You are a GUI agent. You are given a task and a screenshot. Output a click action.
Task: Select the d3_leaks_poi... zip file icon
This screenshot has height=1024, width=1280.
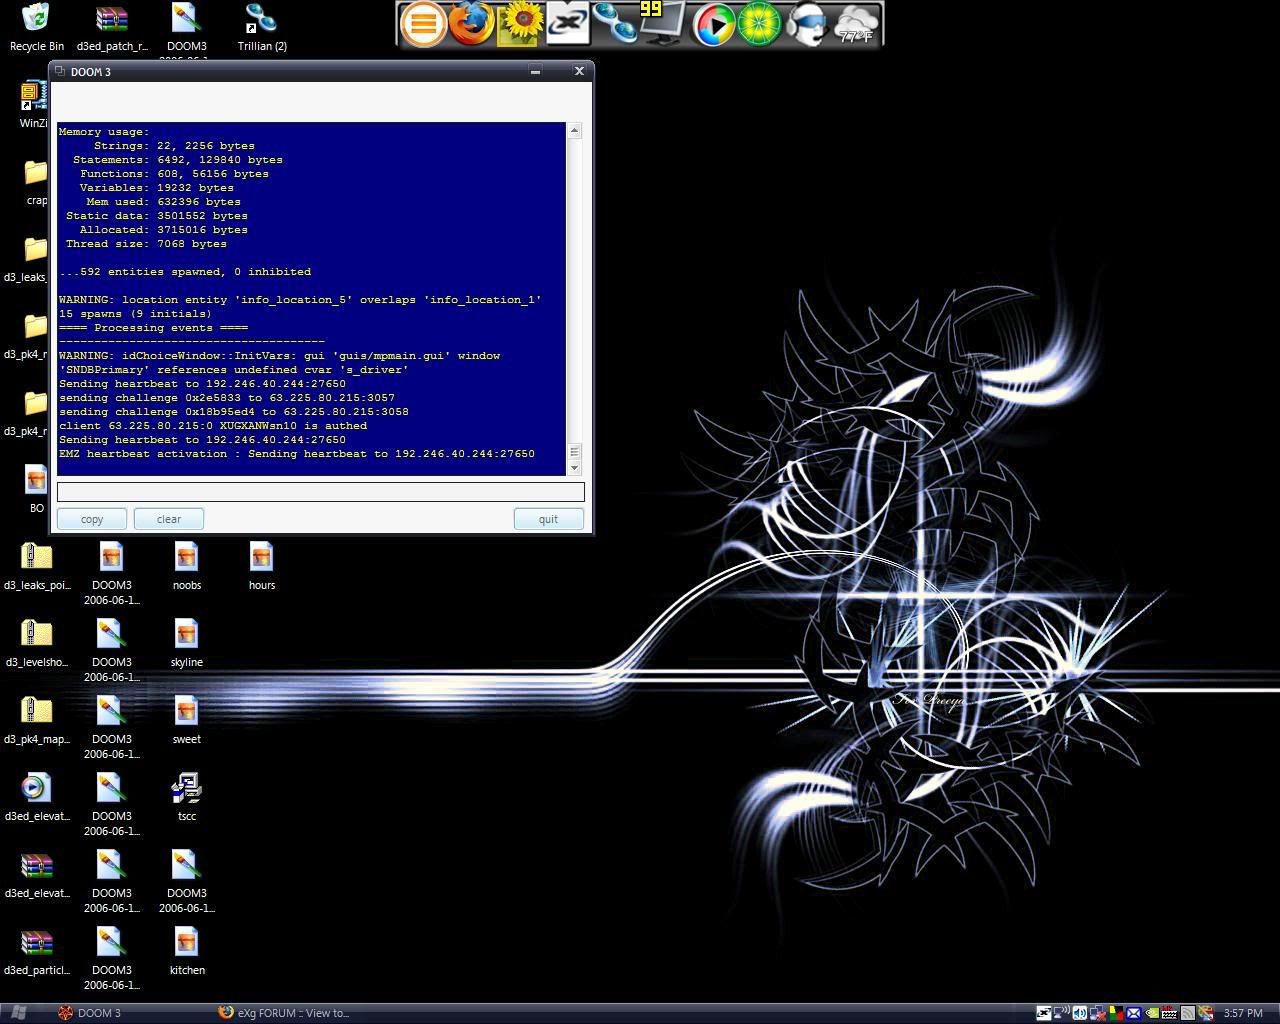(x=37, y=567)
